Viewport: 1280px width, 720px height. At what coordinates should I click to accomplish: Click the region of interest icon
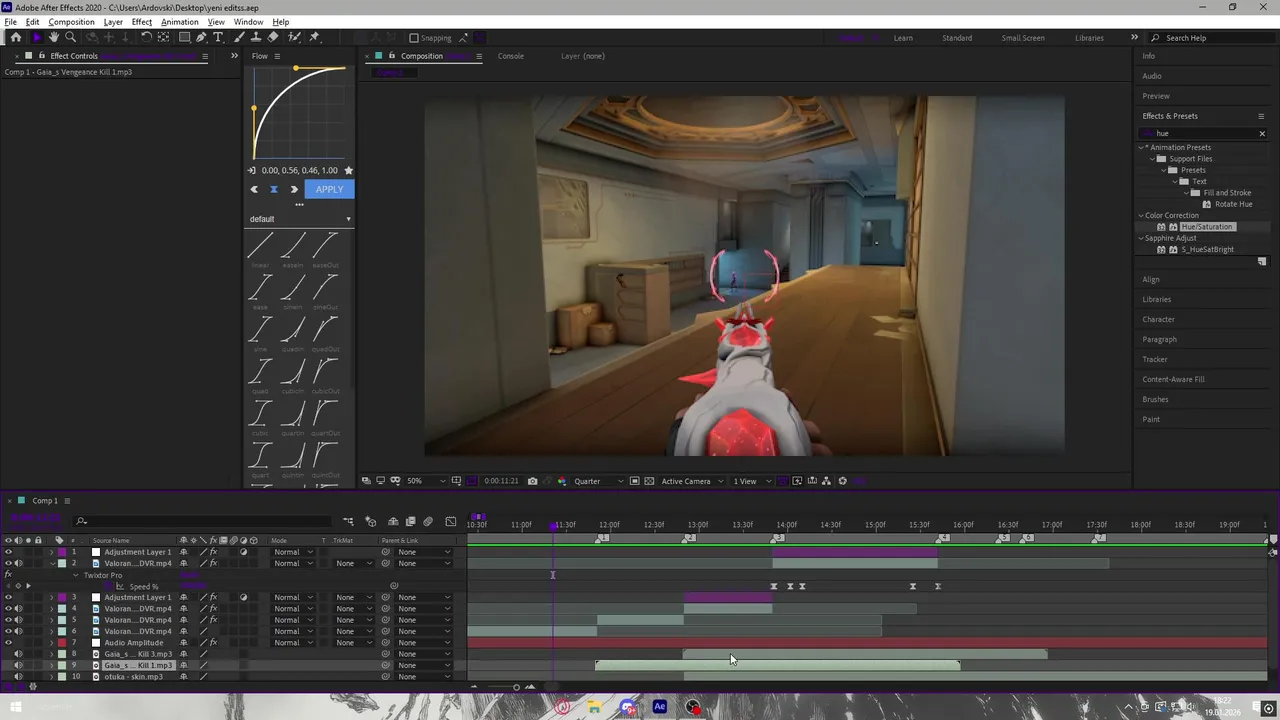click(634, 481)
